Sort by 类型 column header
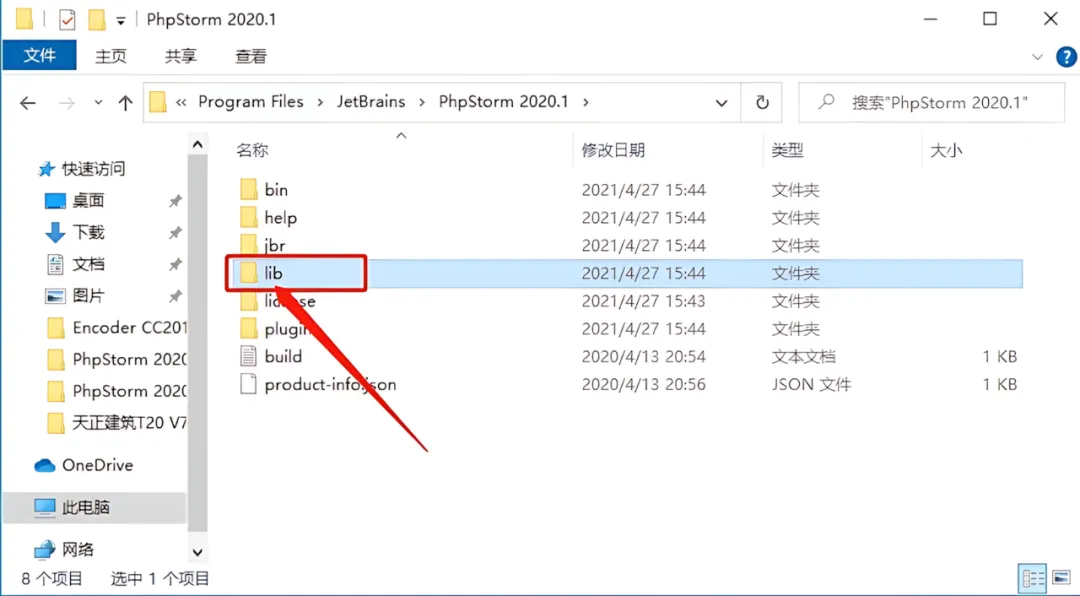The width and height of the screenshot is (1080, 596). pos(787,150)
